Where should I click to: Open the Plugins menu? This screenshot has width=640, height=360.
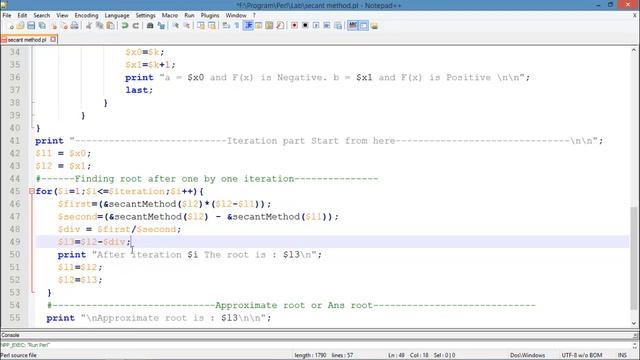point(210,16)
